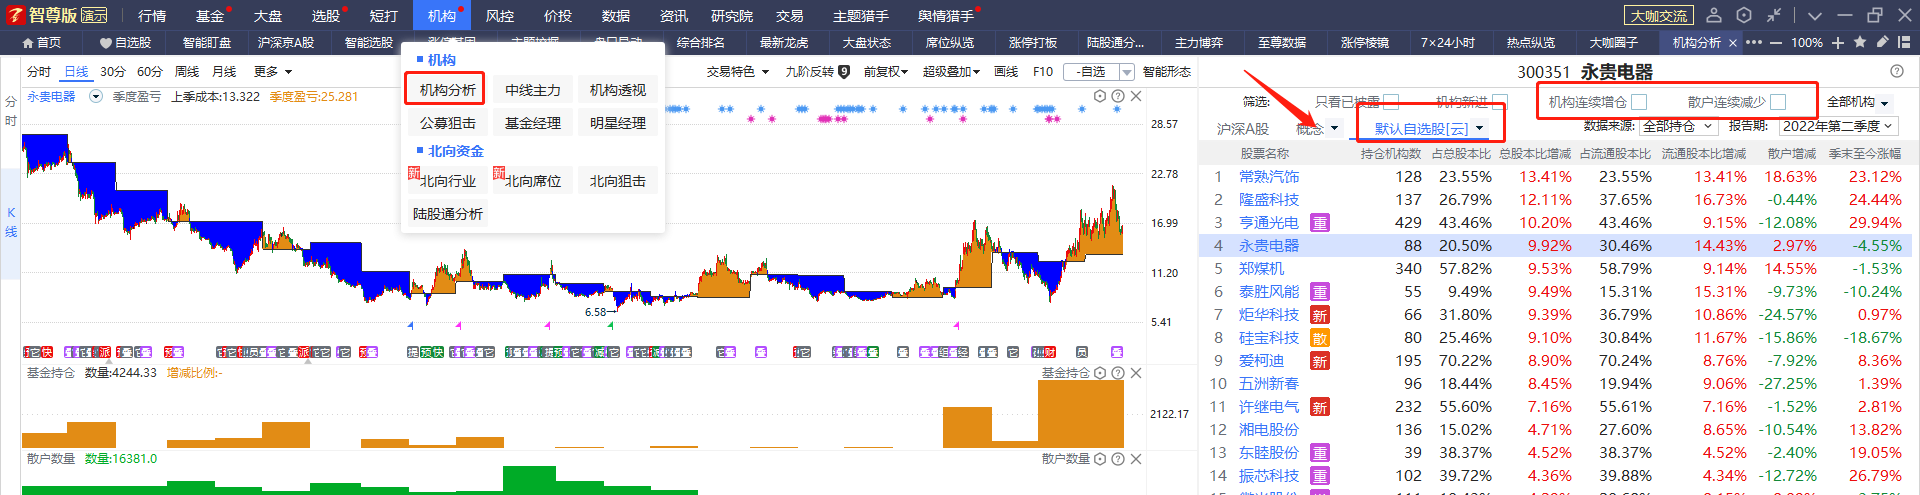This screenshot has width=1920, height=495.
Task: Open the three-dots more tabs menu
Action: pos(1754,43)
